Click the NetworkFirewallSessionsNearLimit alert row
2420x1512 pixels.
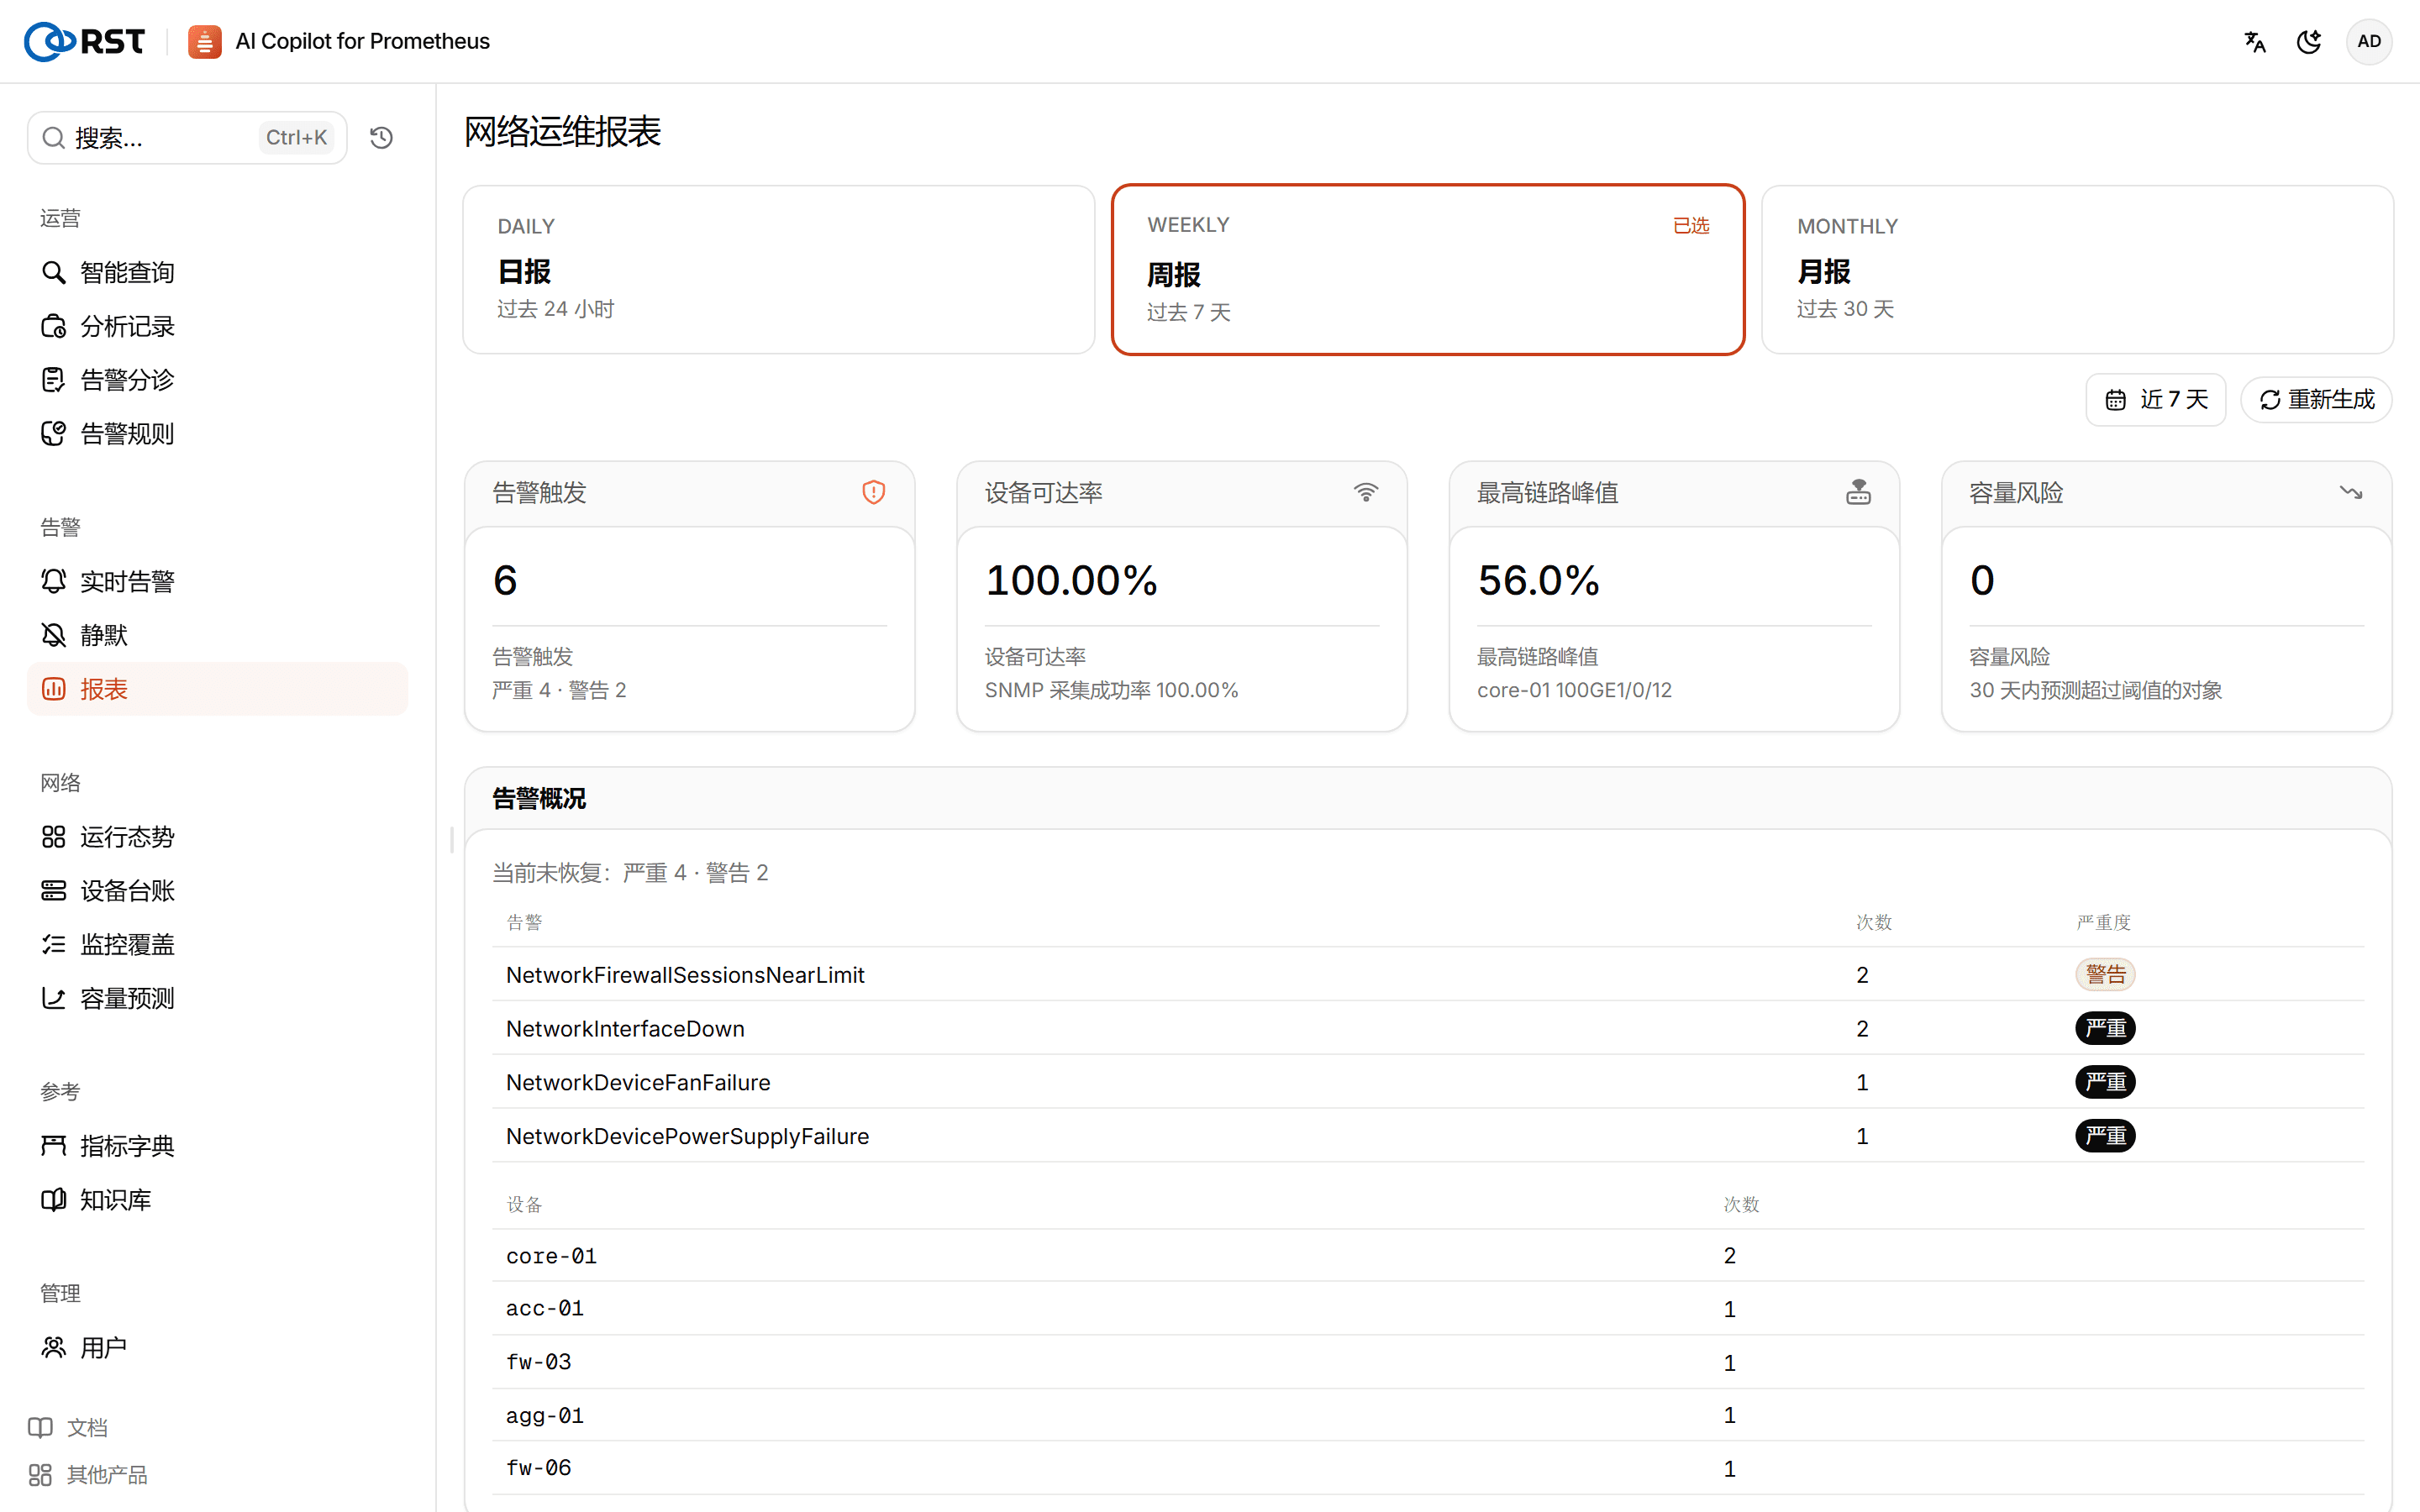pos(1428,975)
